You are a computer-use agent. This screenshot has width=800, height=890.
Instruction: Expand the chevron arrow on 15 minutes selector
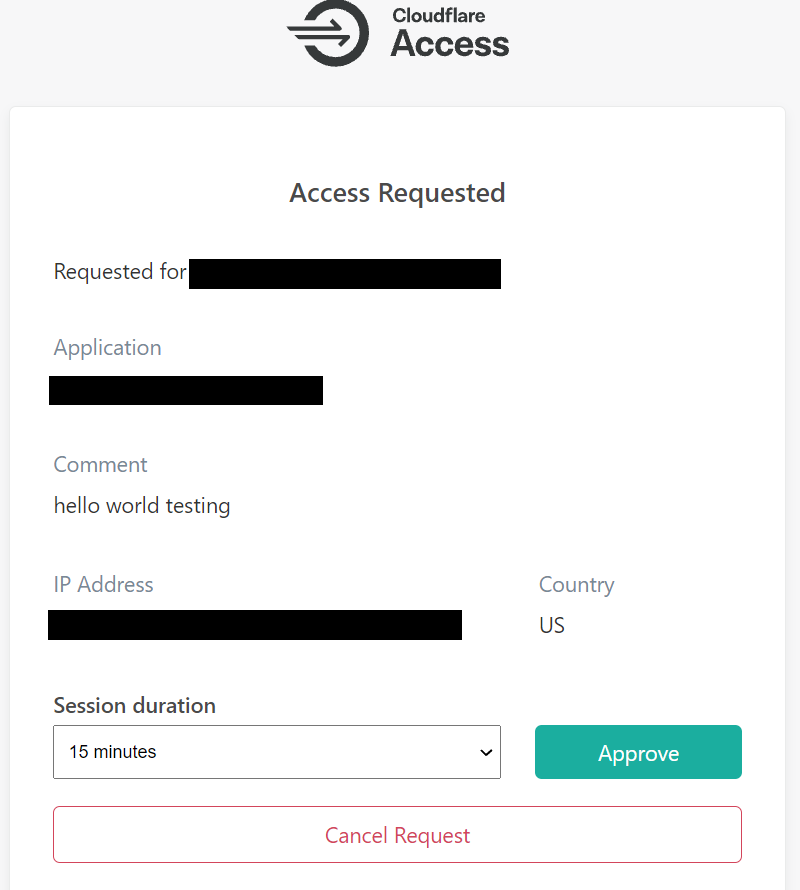[486, 753]
